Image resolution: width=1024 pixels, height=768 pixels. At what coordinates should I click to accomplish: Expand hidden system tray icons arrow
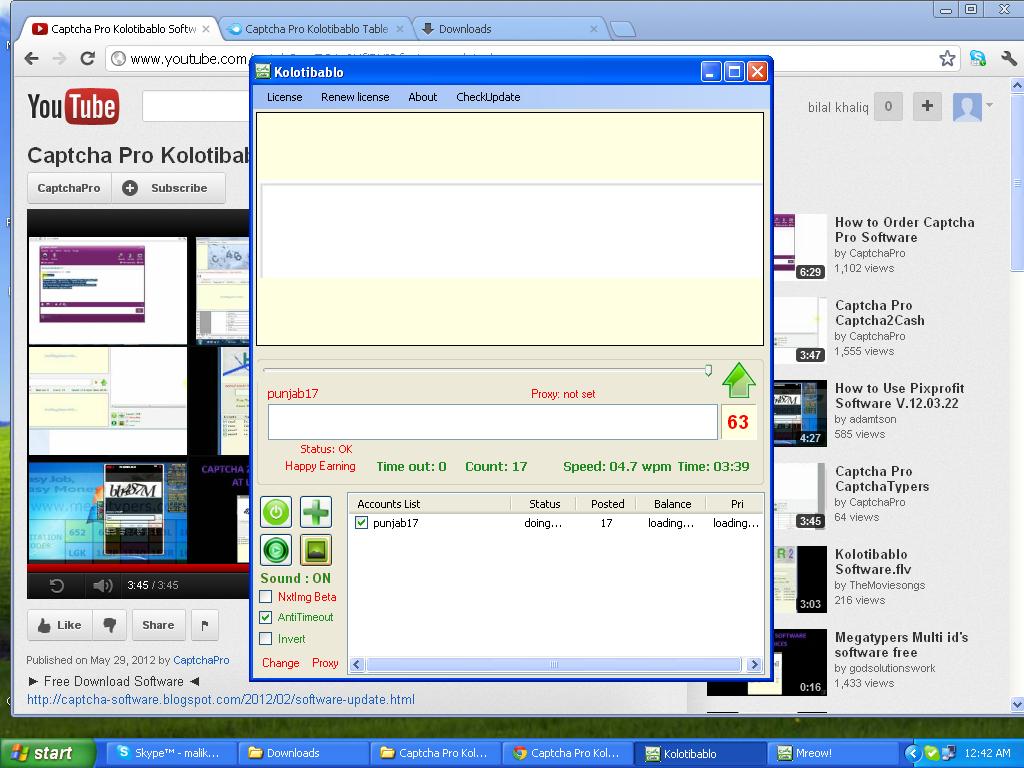click(x=913, y=753)
